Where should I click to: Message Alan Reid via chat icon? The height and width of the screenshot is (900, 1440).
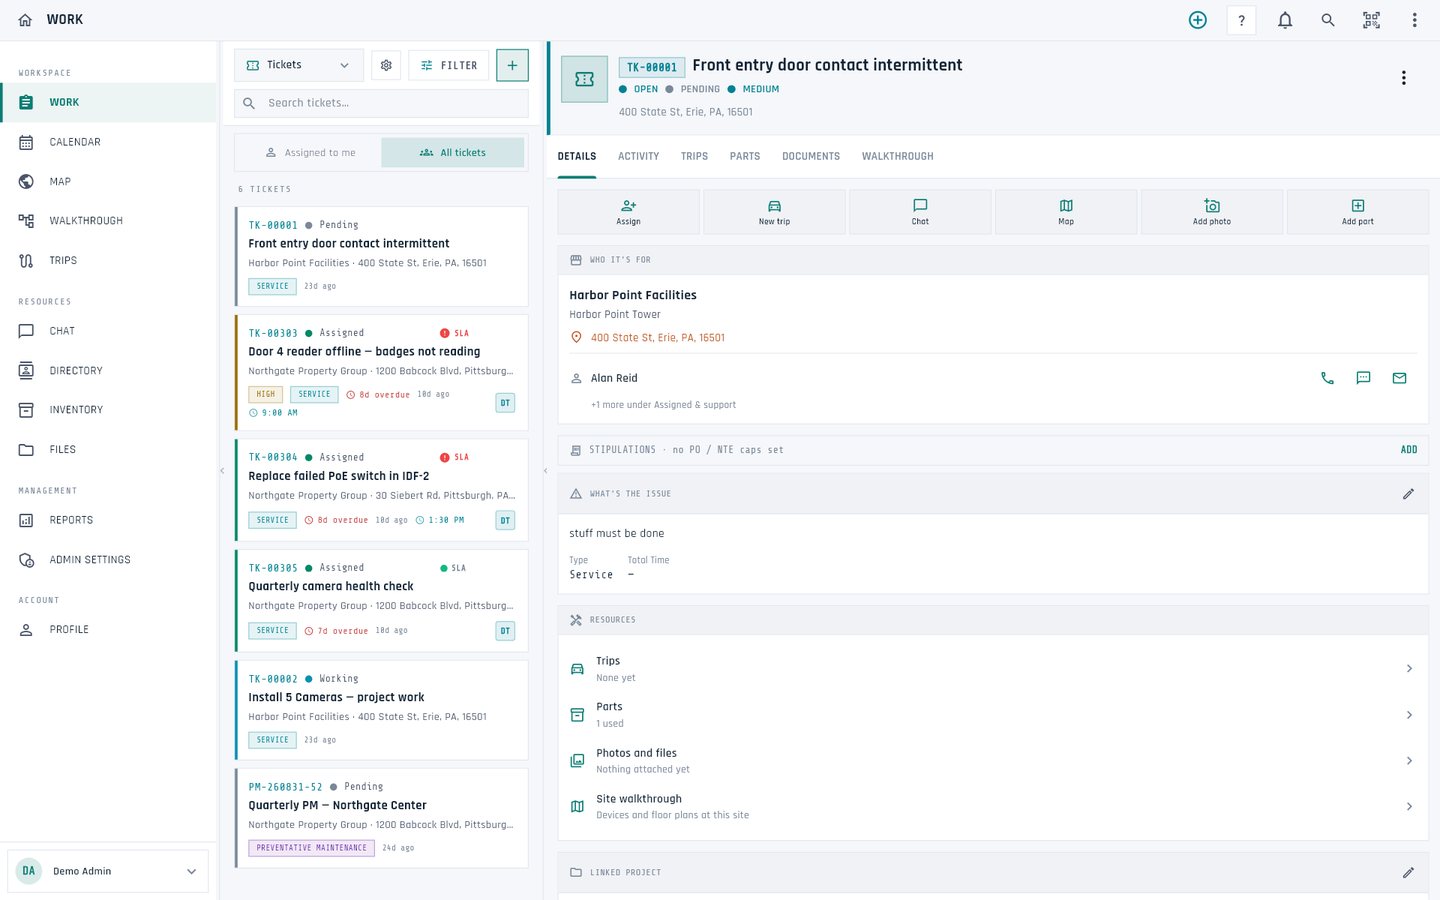tap(1363, 378)
